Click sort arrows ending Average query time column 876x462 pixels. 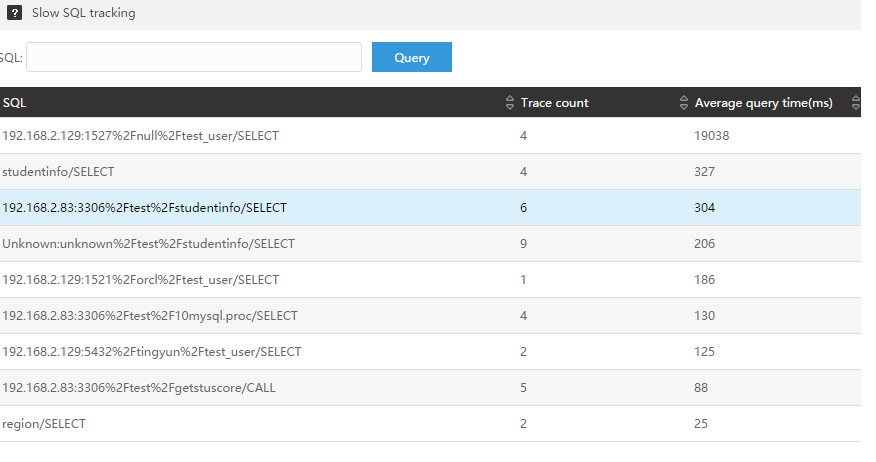(x=855, y=103)
